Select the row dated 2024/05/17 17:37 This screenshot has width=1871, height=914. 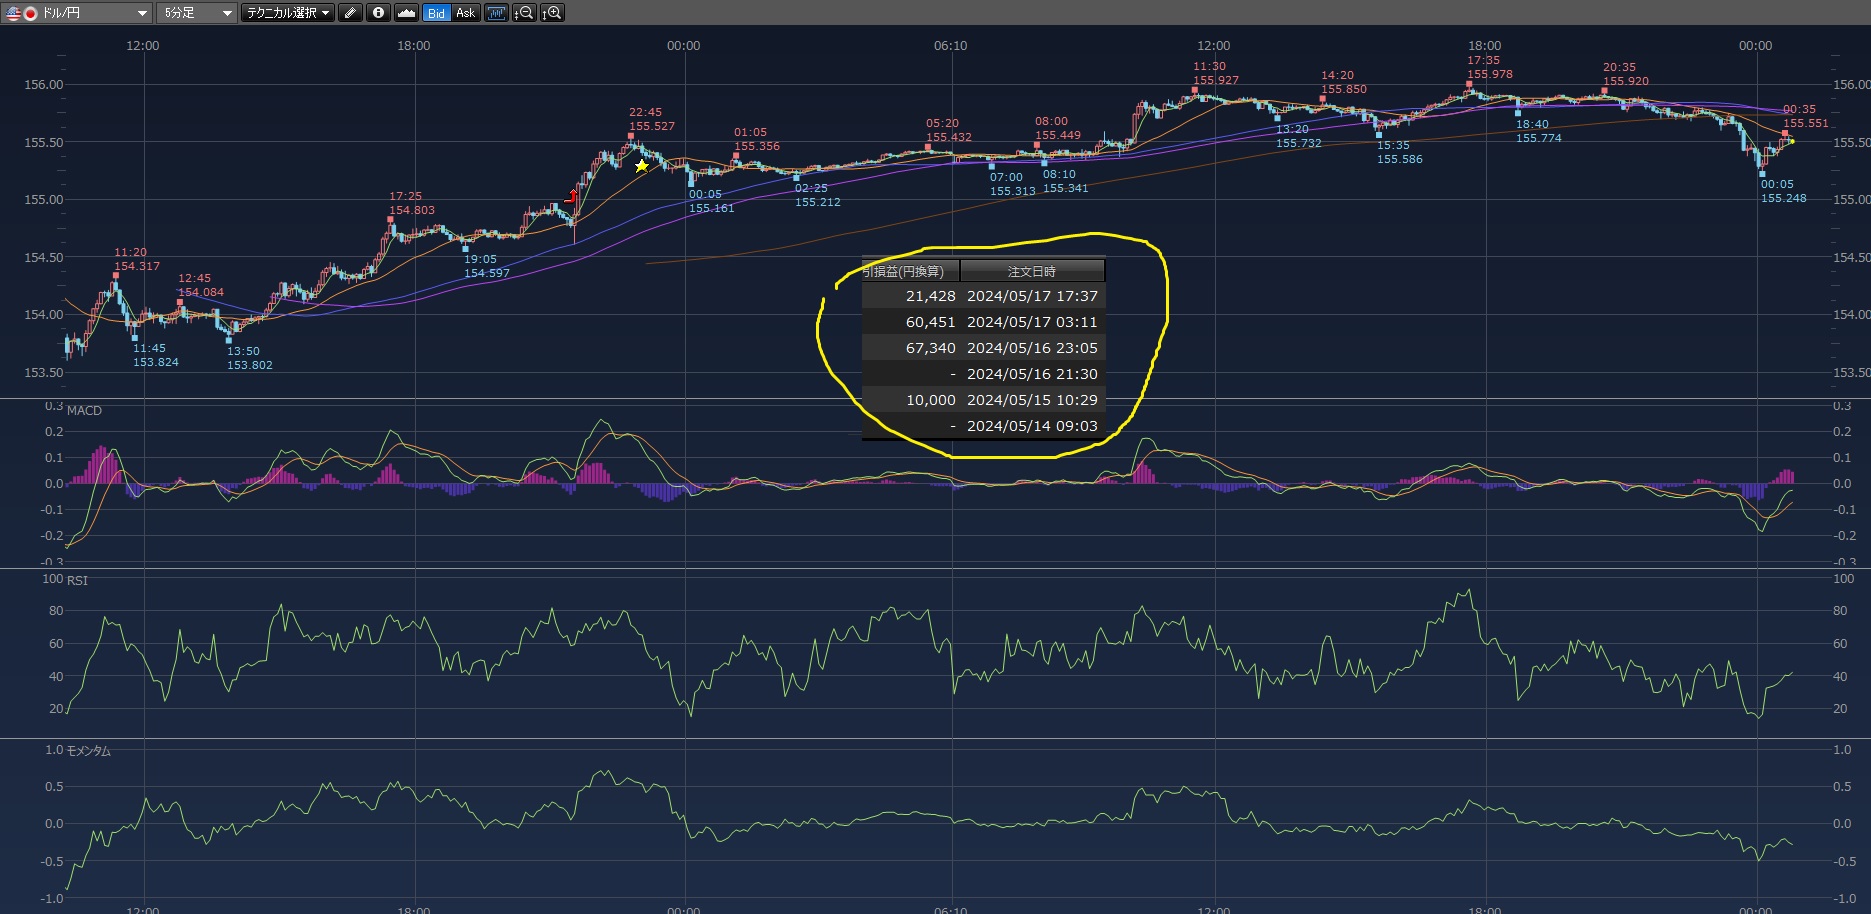(1031, 296)
